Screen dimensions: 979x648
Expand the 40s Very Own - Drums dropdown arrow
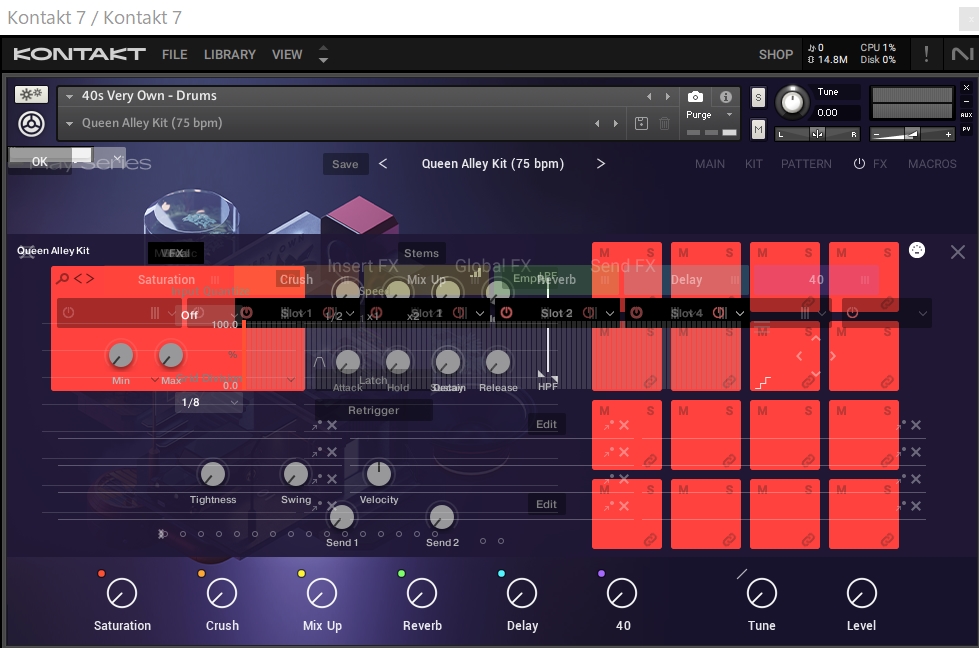[69, 96]
